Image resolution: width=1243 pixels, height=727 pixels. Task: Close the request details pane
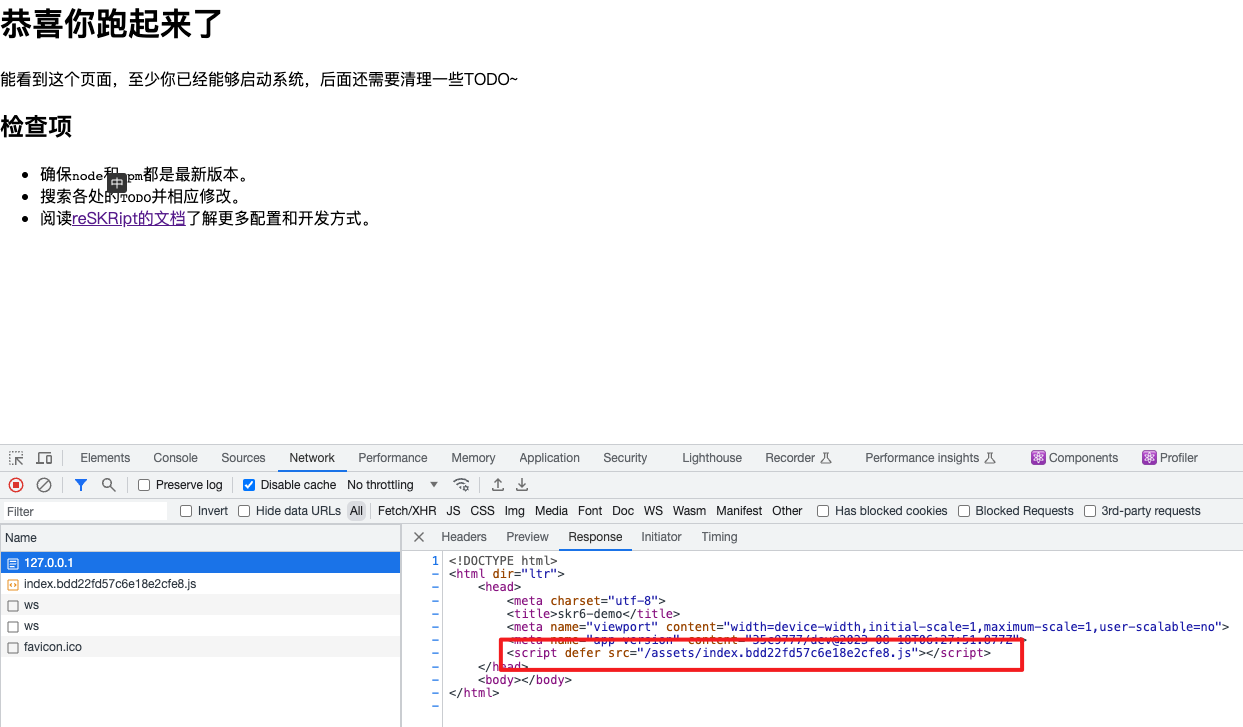(419, 537)
